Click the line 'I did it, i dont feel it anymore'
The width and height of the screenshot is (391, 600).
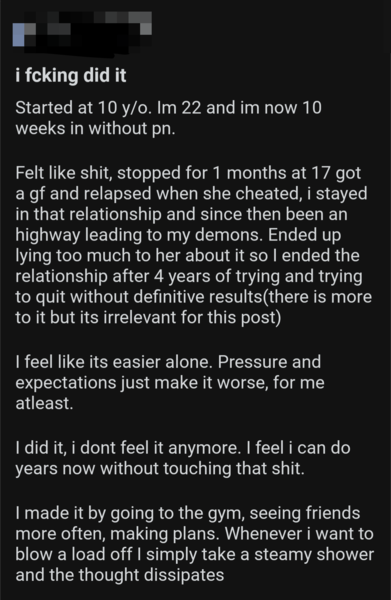(x=183, y=448)
